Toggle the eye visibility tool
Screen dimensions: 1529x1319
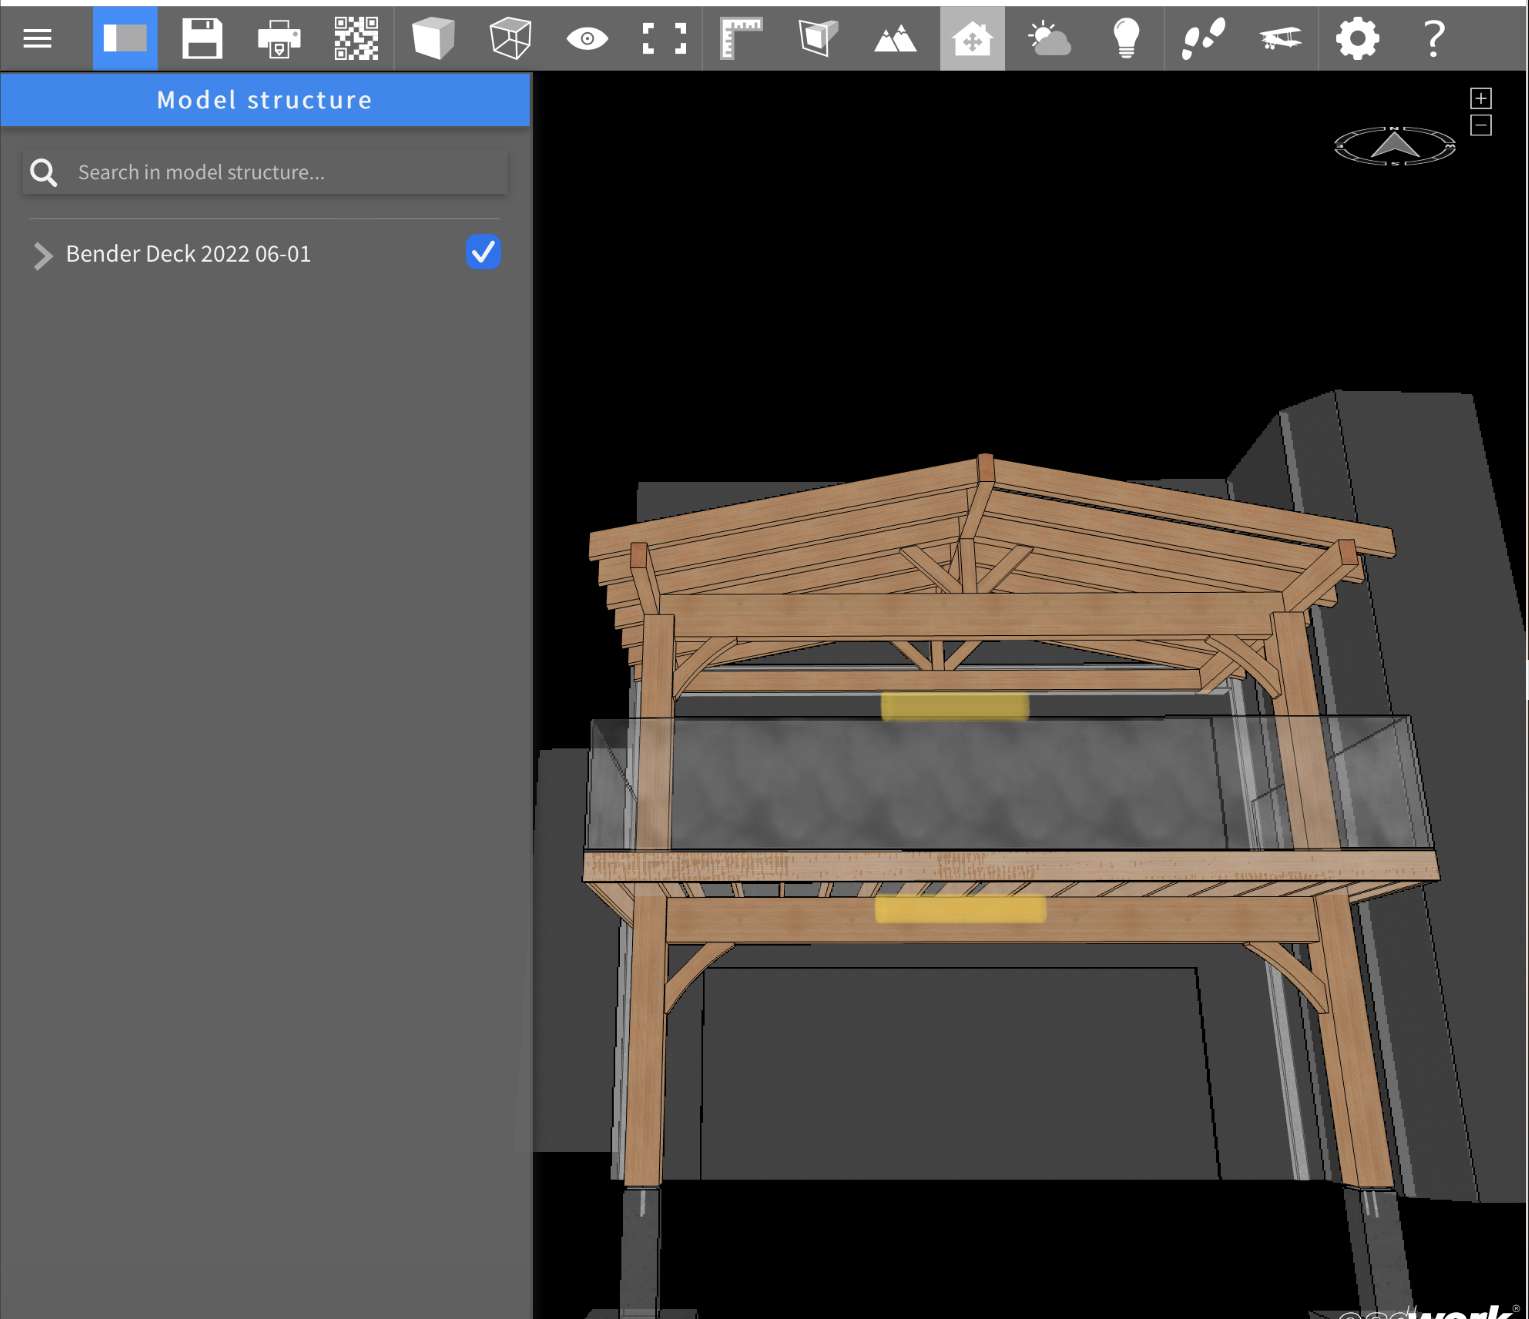(587, 39)
